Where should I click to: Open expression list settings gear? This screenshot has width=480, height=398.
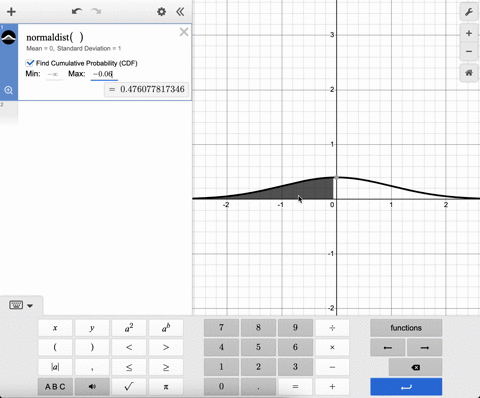tap(161, 12)
